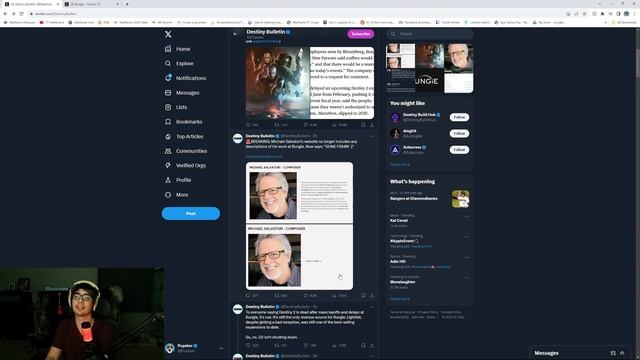Share the Destiny 2 isn't dead post
Screen dimensions: 640x360
pyautogui.click(x=372, y=345)
